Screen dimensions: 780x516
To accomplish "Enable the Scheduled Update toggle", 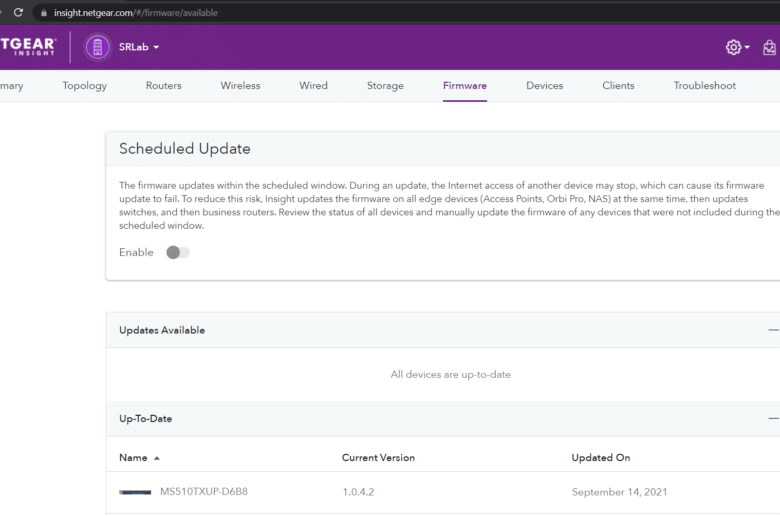I will [178, 252].
